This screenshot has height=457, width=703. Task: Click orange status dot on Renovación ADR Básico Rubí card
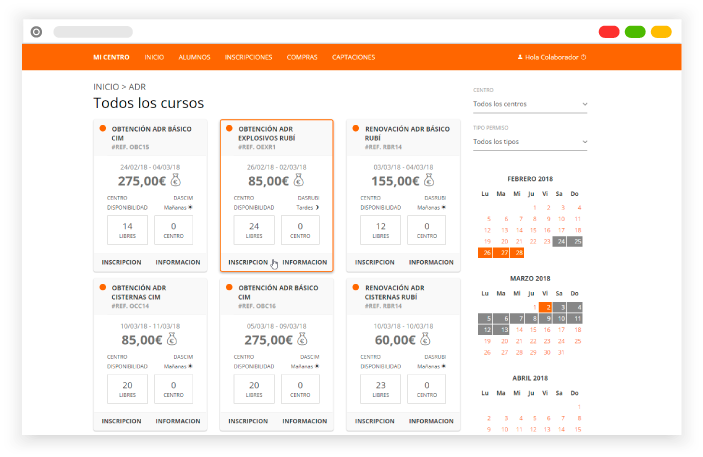coord(356,128)
